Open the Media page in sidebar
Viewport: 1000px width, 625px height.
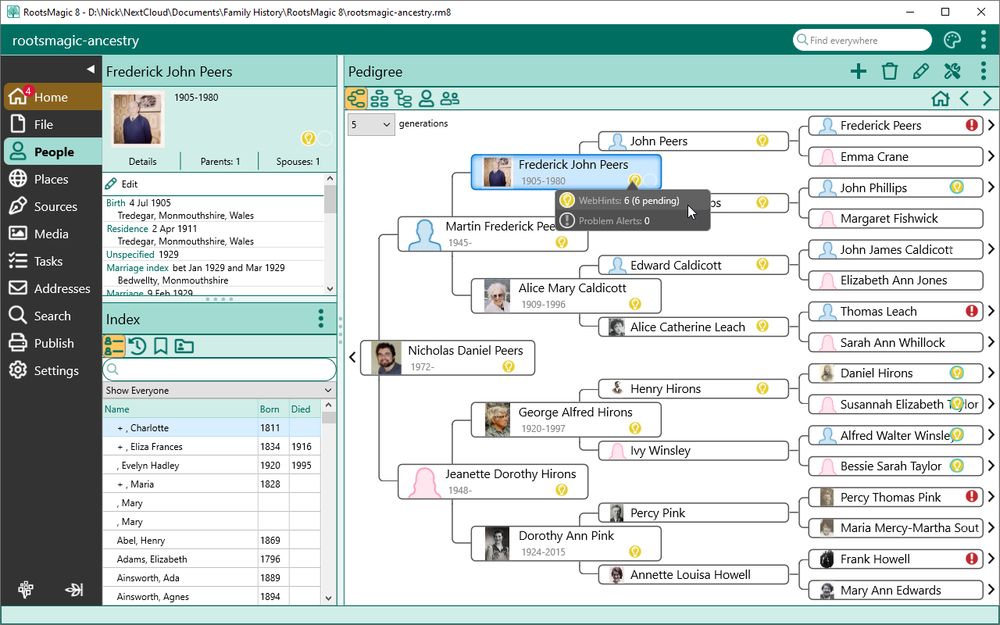pyautogui.click(x=52, y=234)
